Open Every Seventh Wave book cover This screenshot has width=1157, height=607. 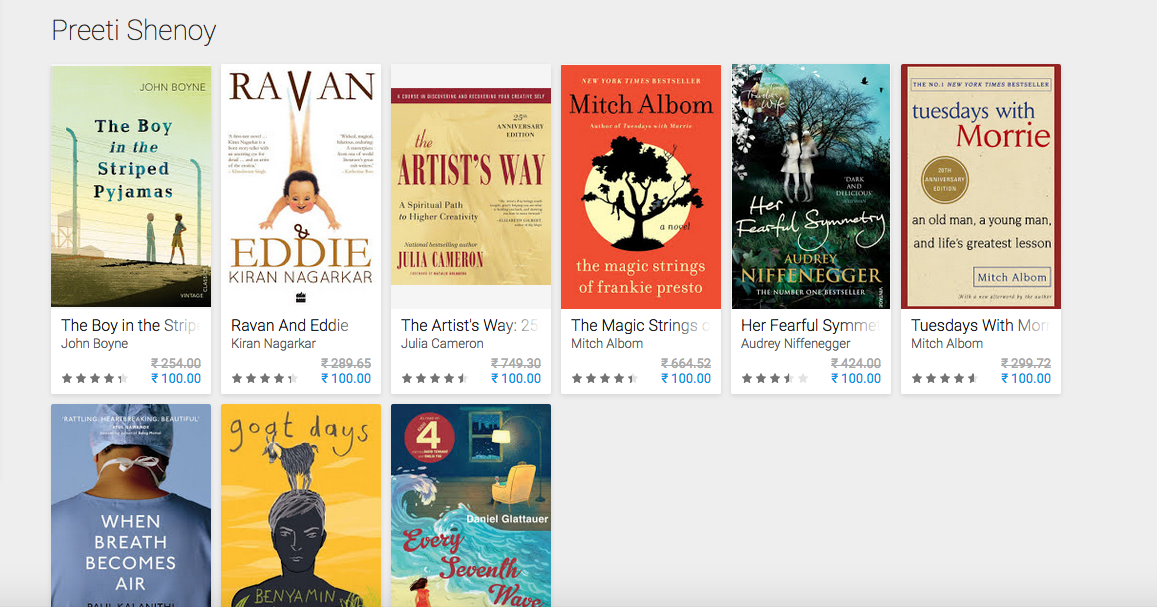tap(471, 505)
